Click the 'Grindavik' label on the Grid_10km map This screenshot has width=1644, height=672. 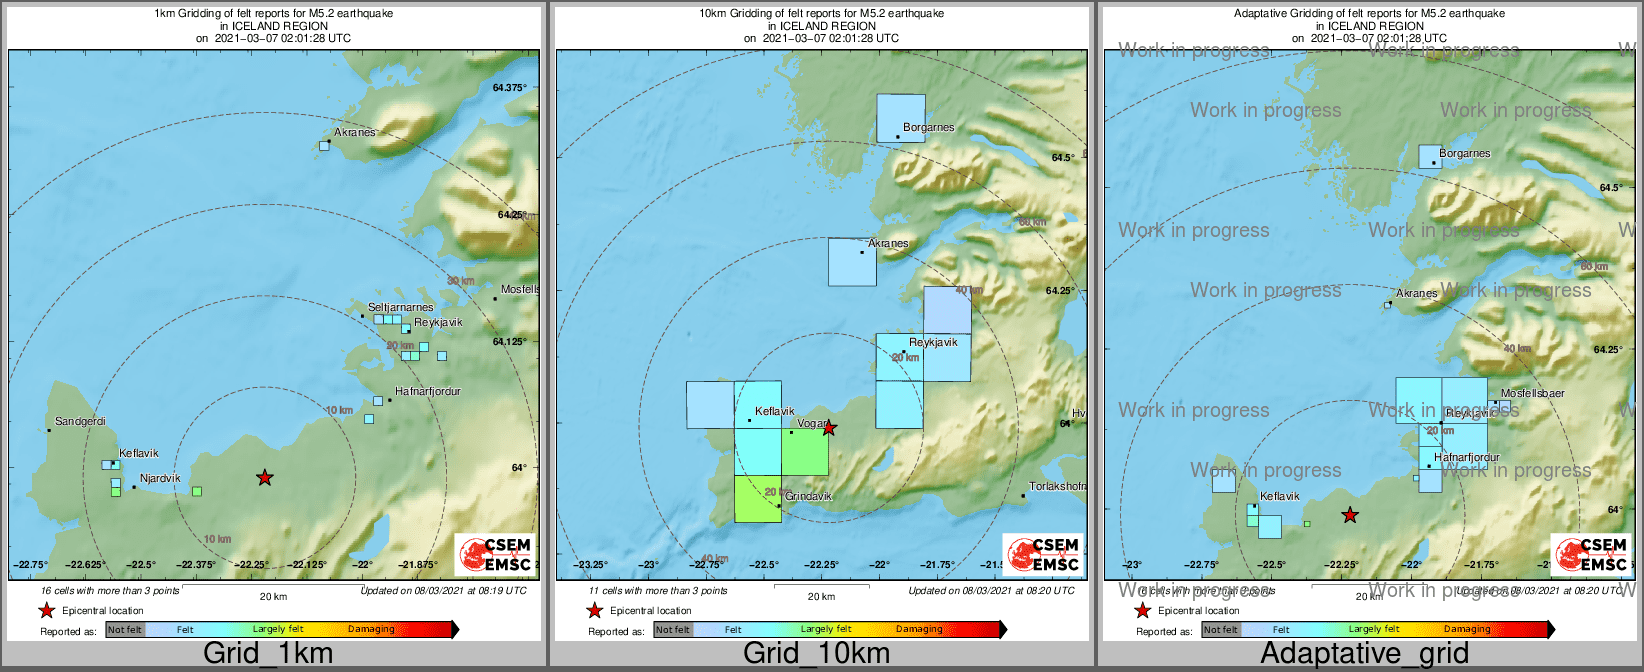809,496
